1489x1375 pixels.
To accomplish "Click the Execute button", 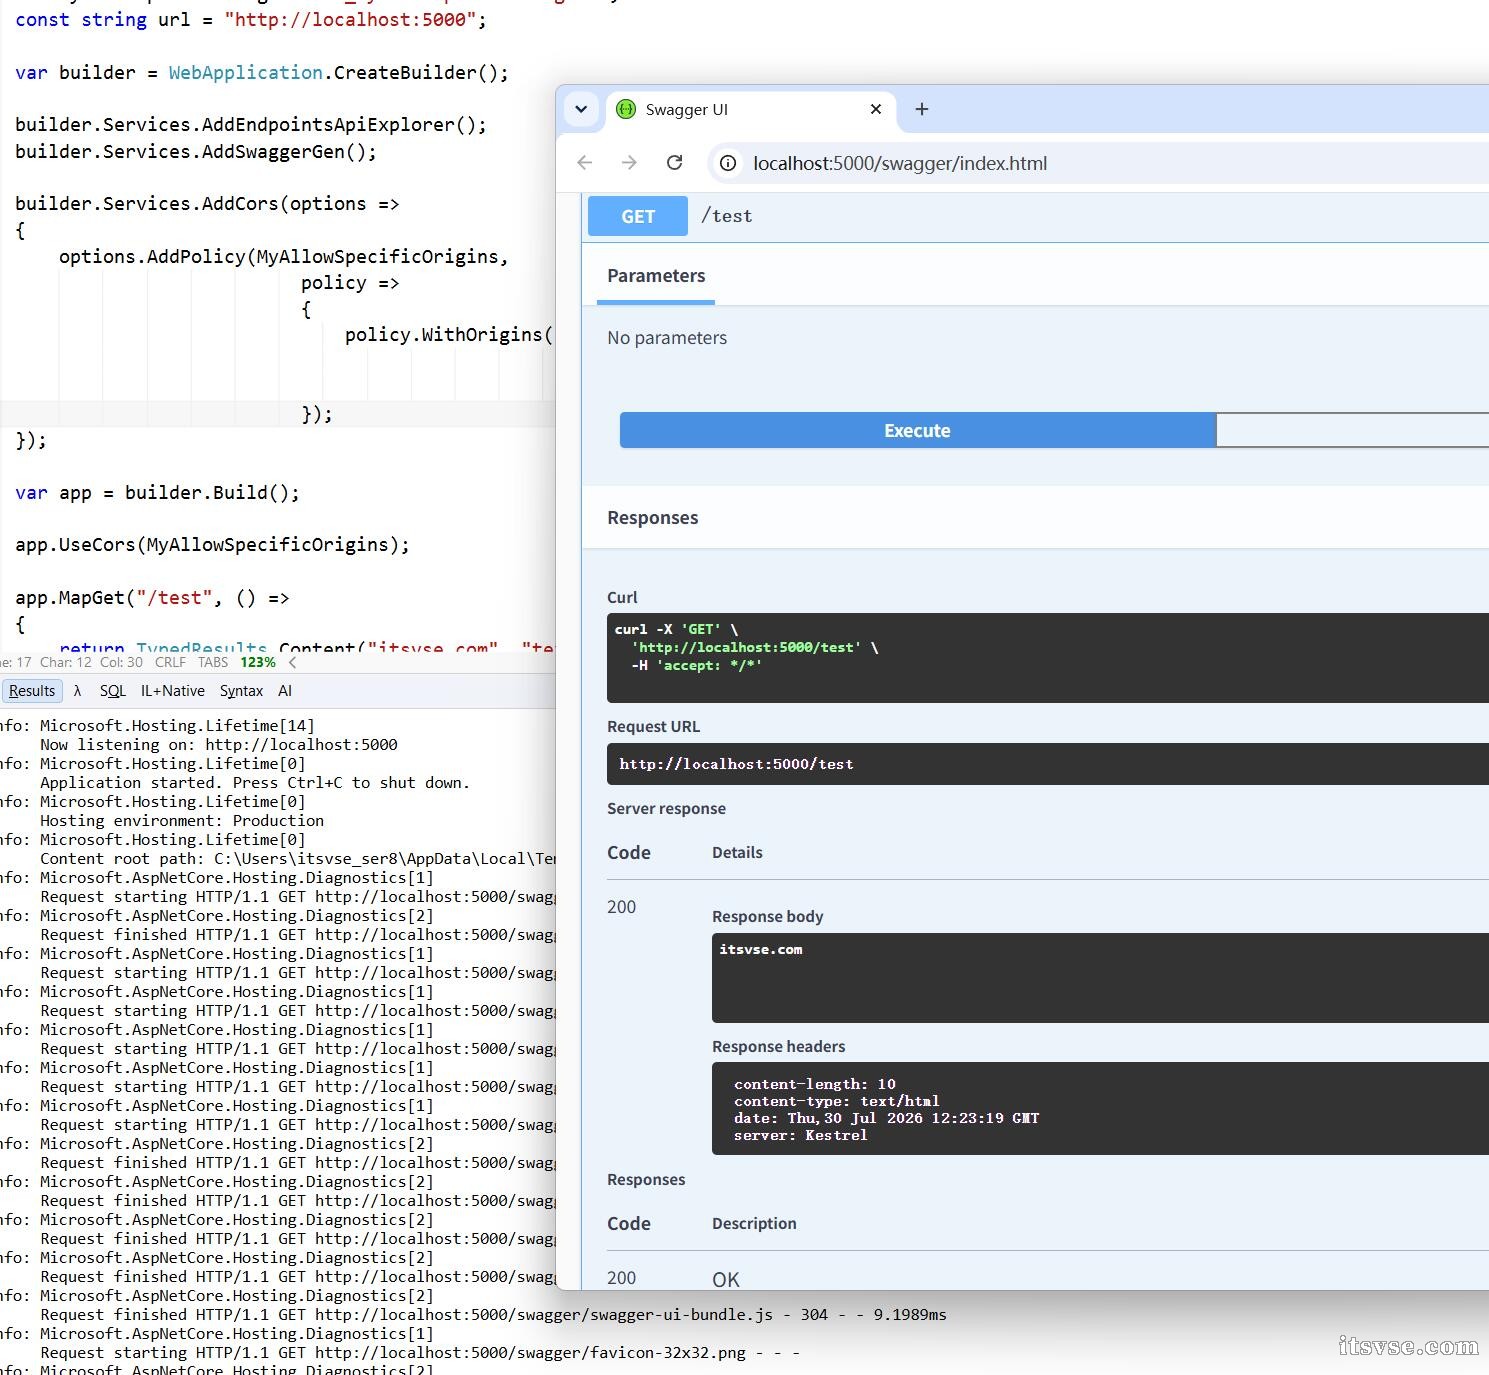I will (917, 431).
